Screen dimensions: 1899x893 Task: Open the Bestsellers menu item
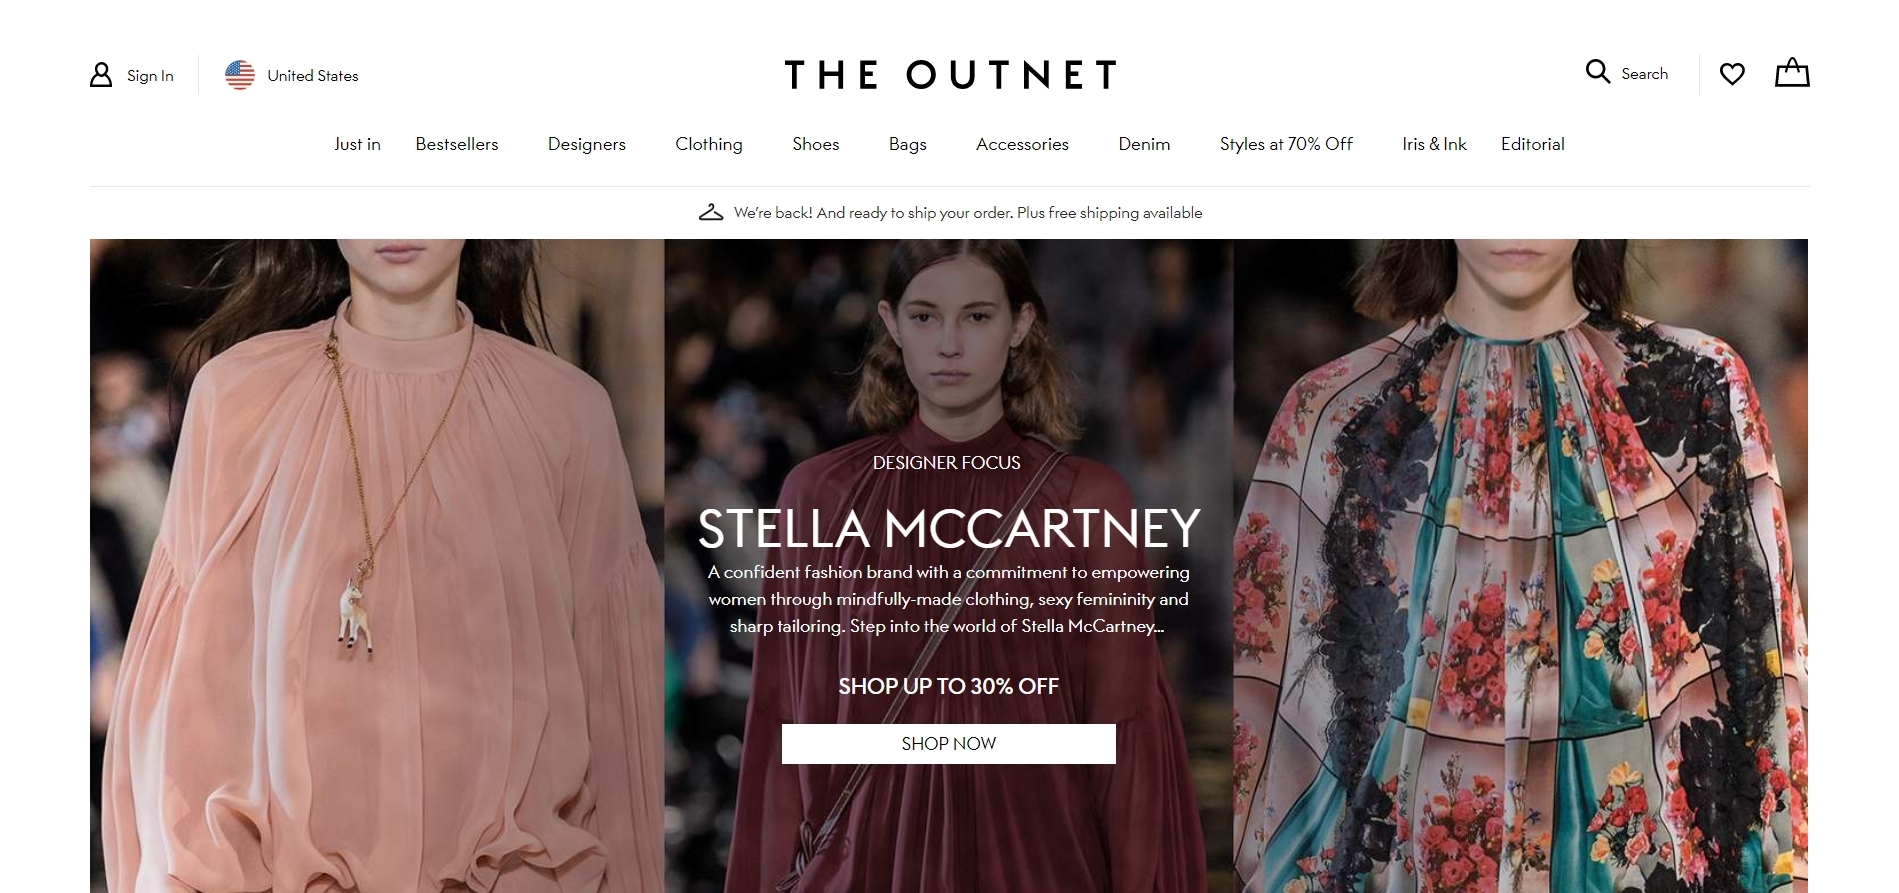pyautogui.click(x=457, y=144)
